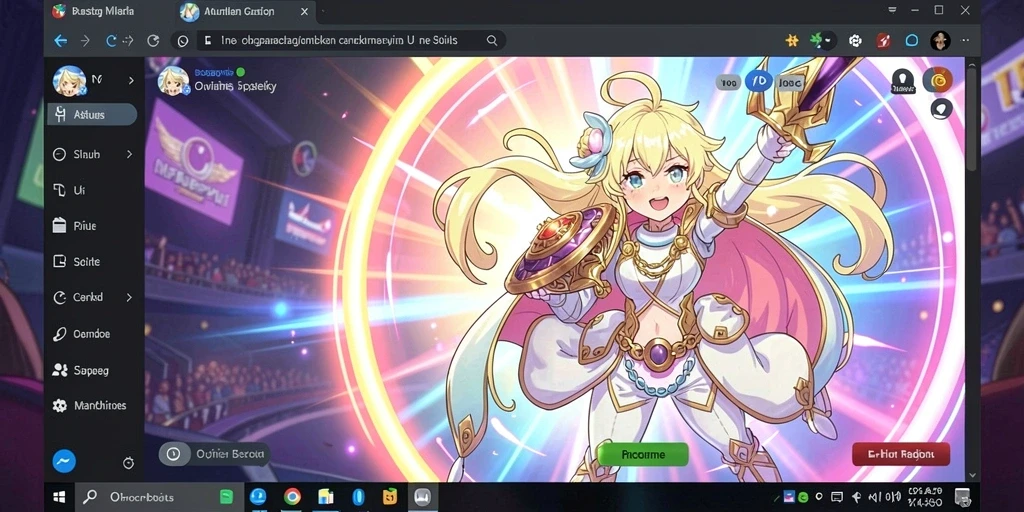
Task: Open Chrome from the taskbar
Action: (292, 497)
